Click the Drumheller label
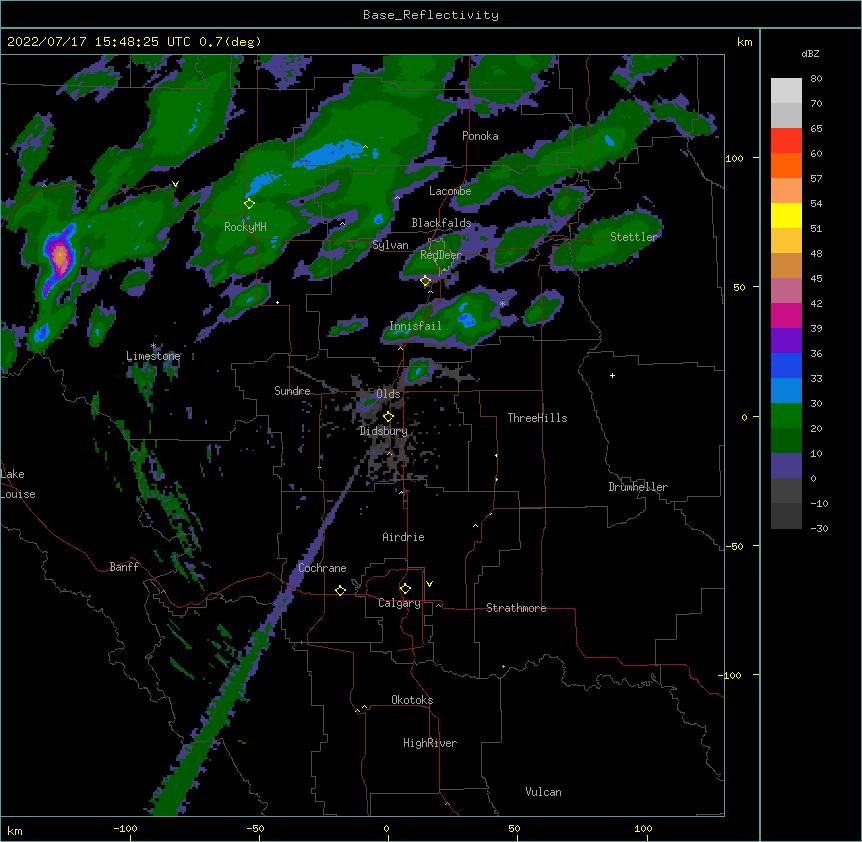 [638, 487]
